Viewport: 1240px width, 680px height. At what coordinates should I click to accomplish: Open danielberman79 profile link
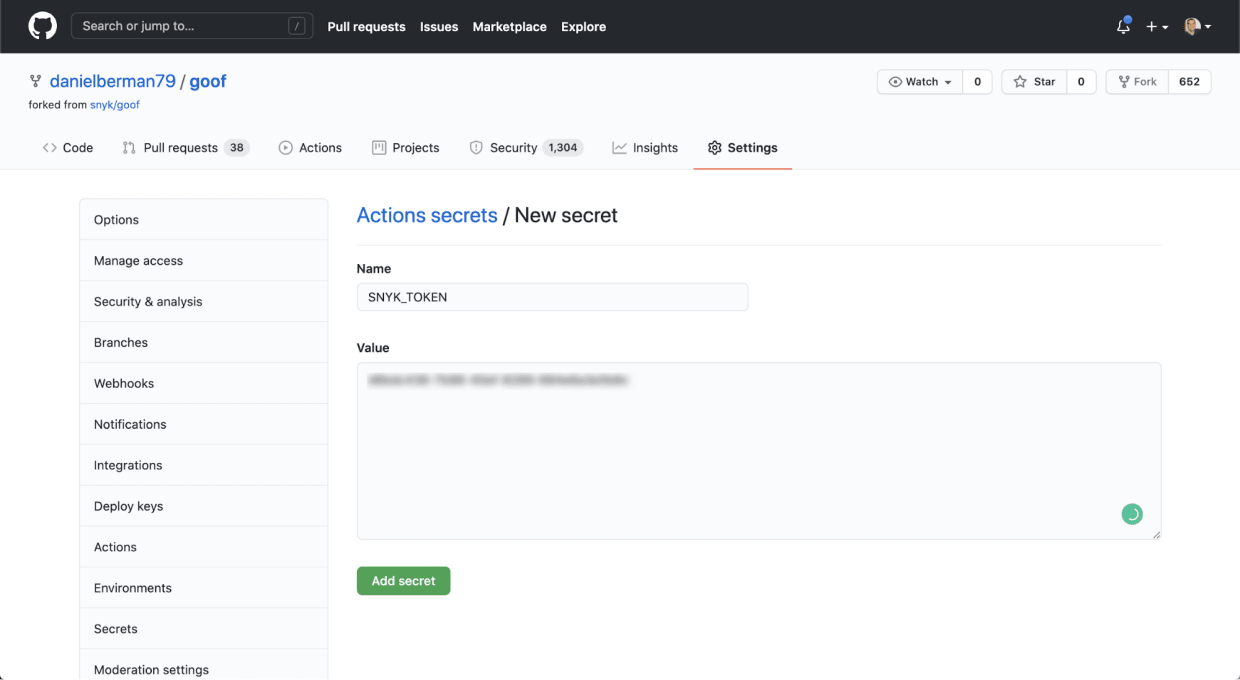coord(112,81)
